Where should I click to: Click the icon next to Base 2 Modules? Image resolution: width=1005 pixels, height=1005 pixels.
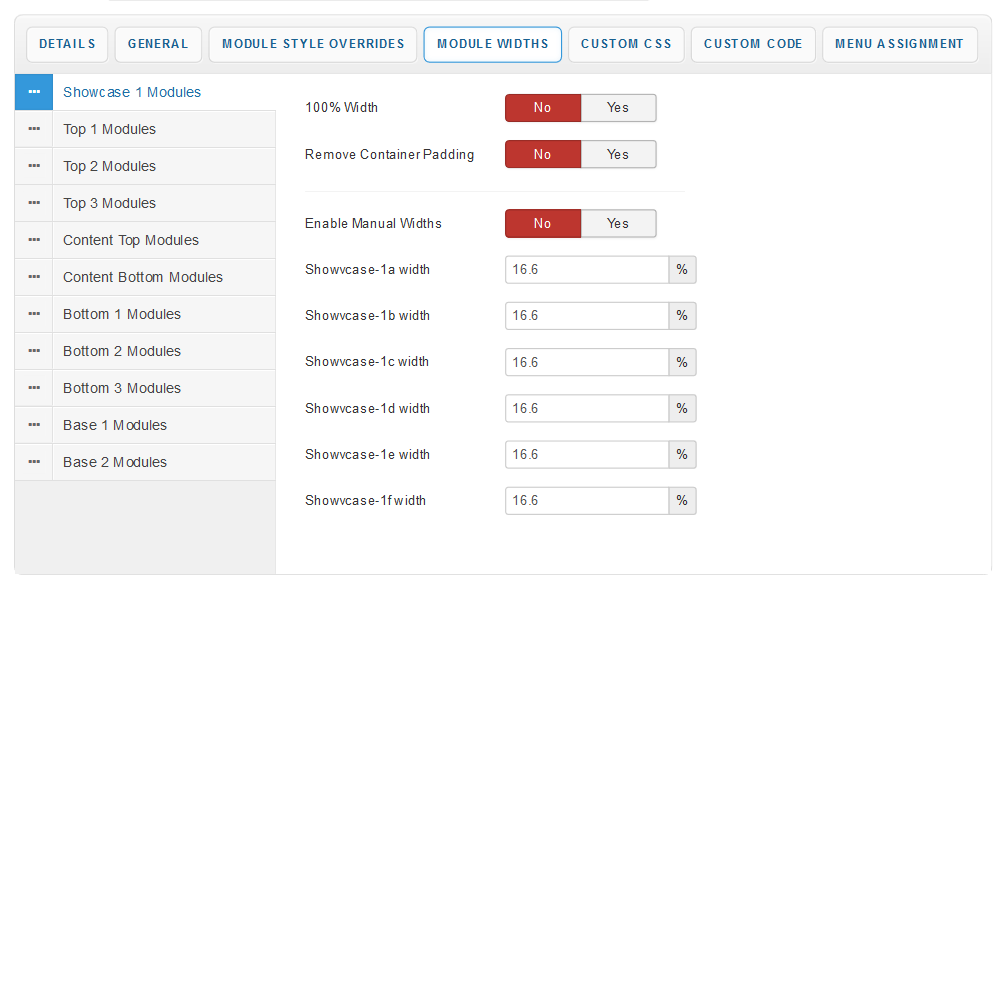34,462
